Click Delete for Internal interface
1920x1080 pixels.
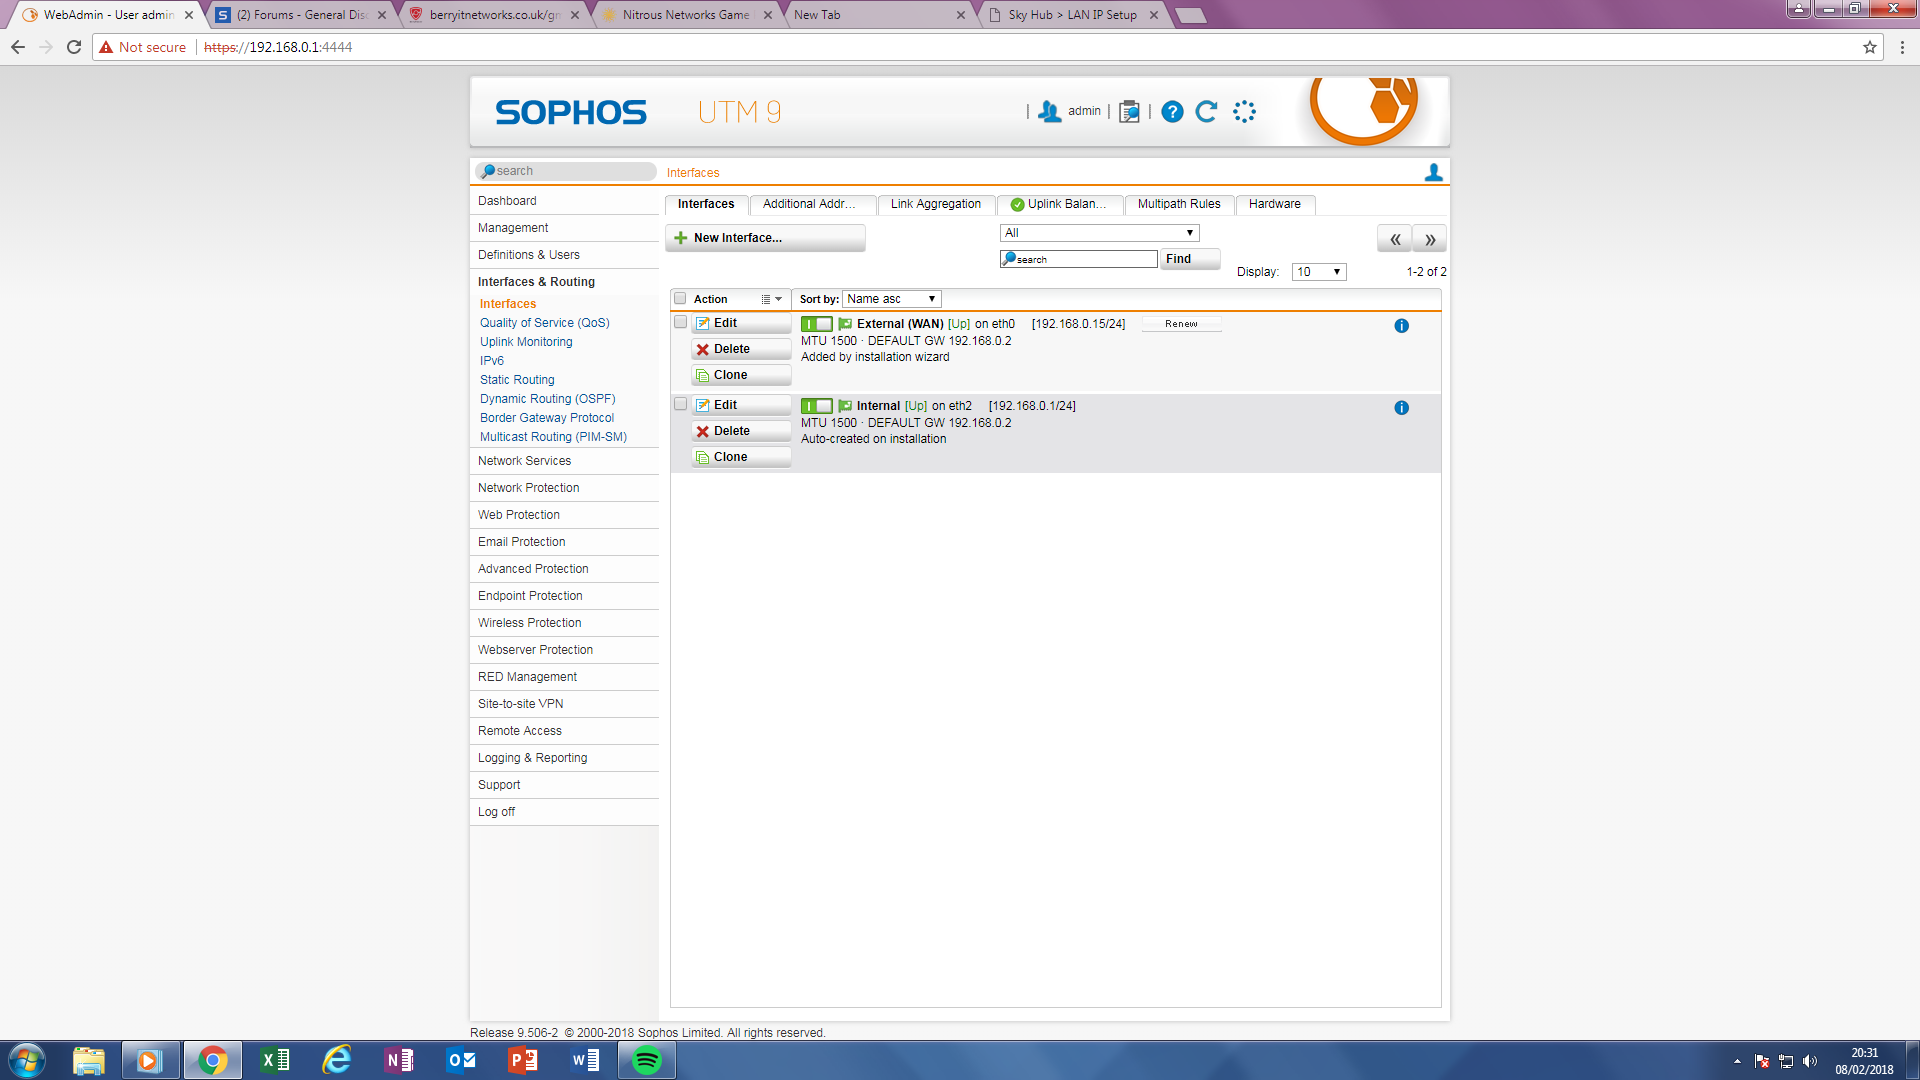tap(741, 431)
